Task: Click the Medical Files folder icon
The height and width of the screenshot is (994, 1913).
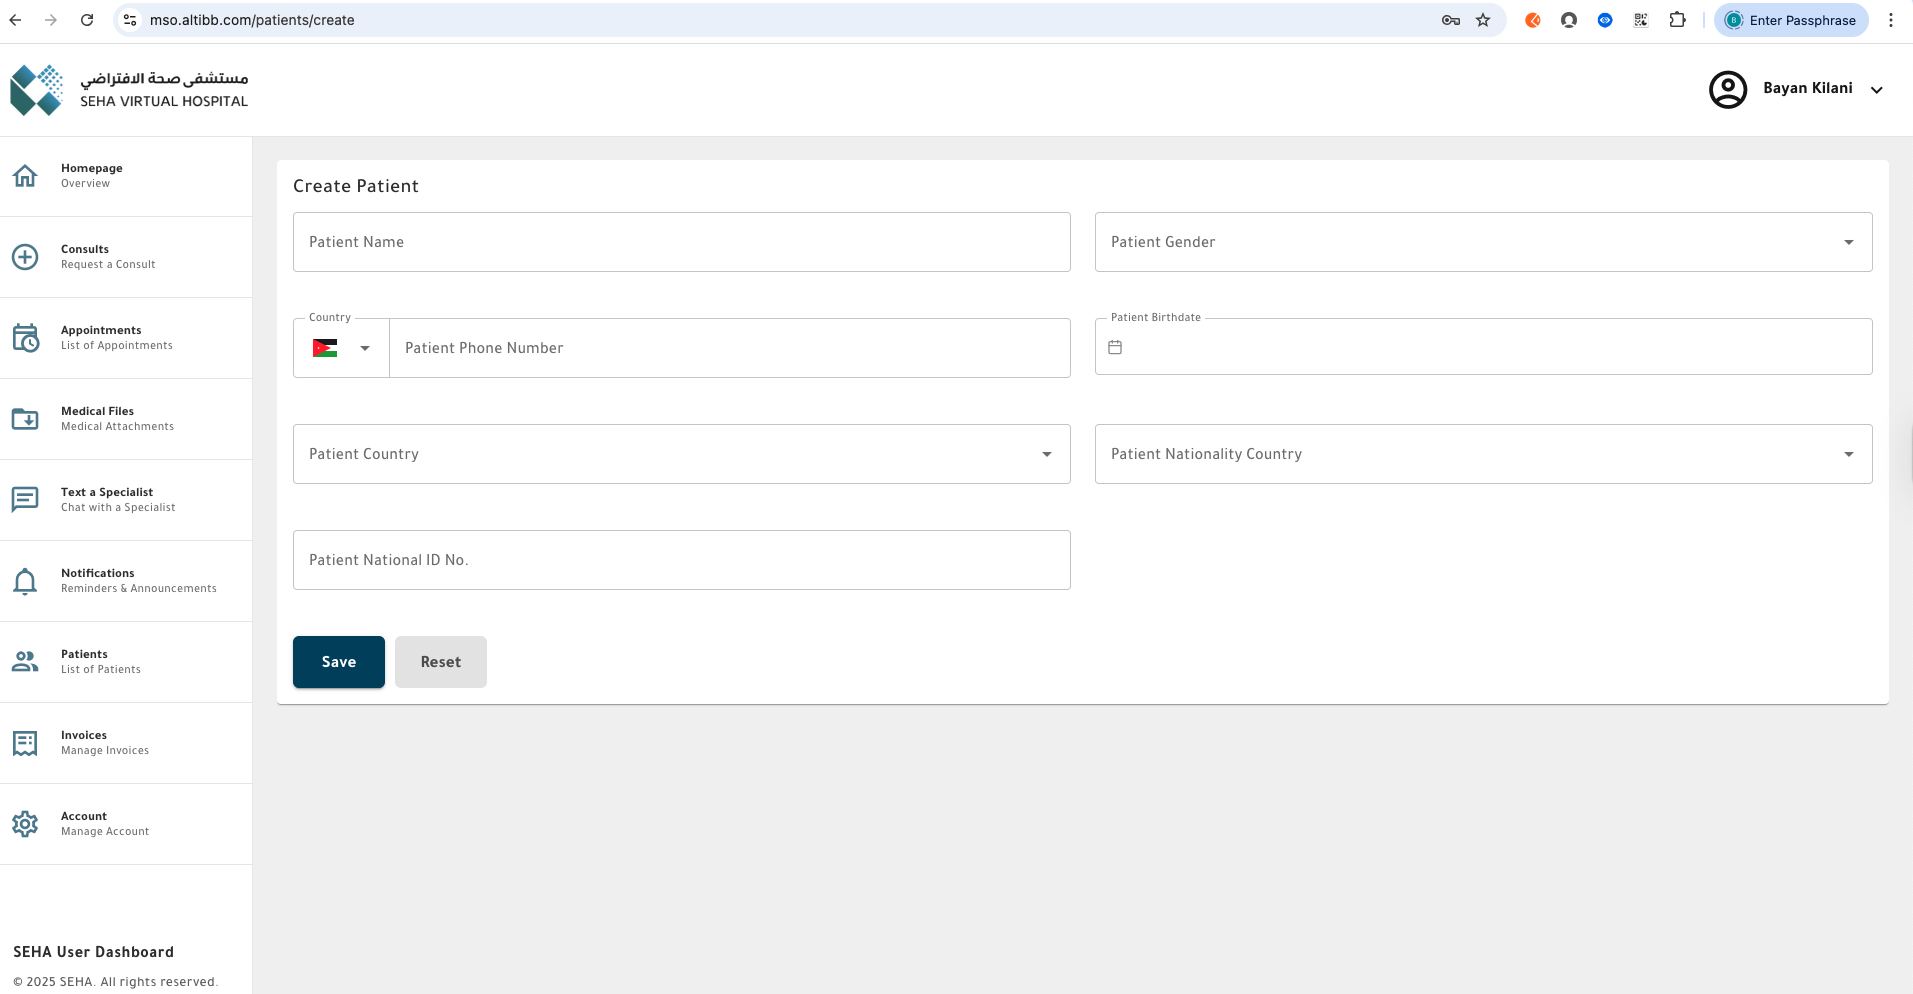Action: click(25, 419)
